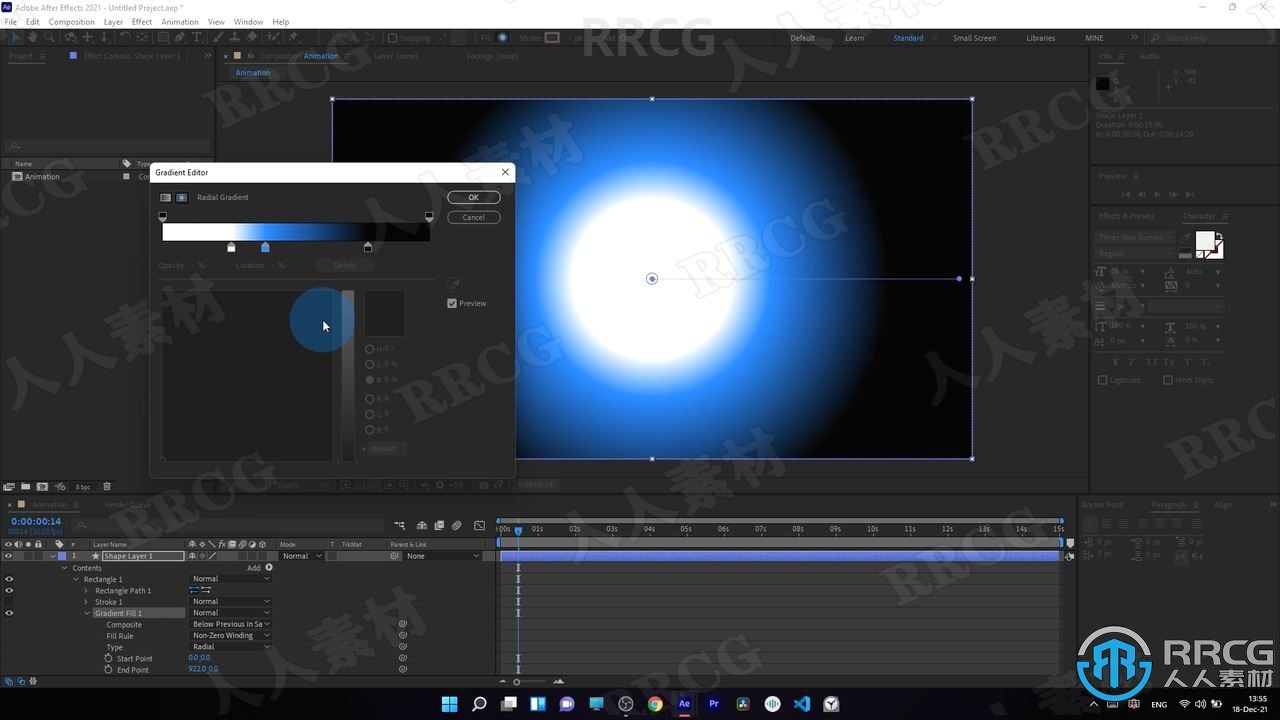Toggle the motion blur enable icon in timeline
This screenshot has height=720, width=1280.
(x=457, y=525)
